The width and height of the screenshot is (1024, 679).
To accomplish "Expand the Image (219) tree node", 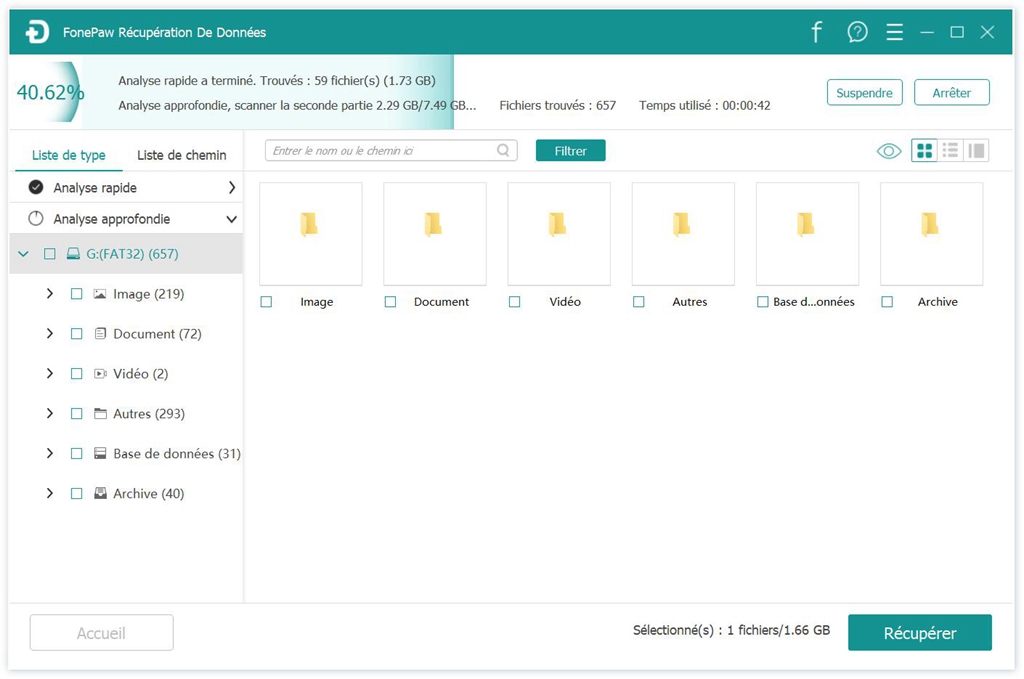I will pyautogui.click(x=50, y=294).
